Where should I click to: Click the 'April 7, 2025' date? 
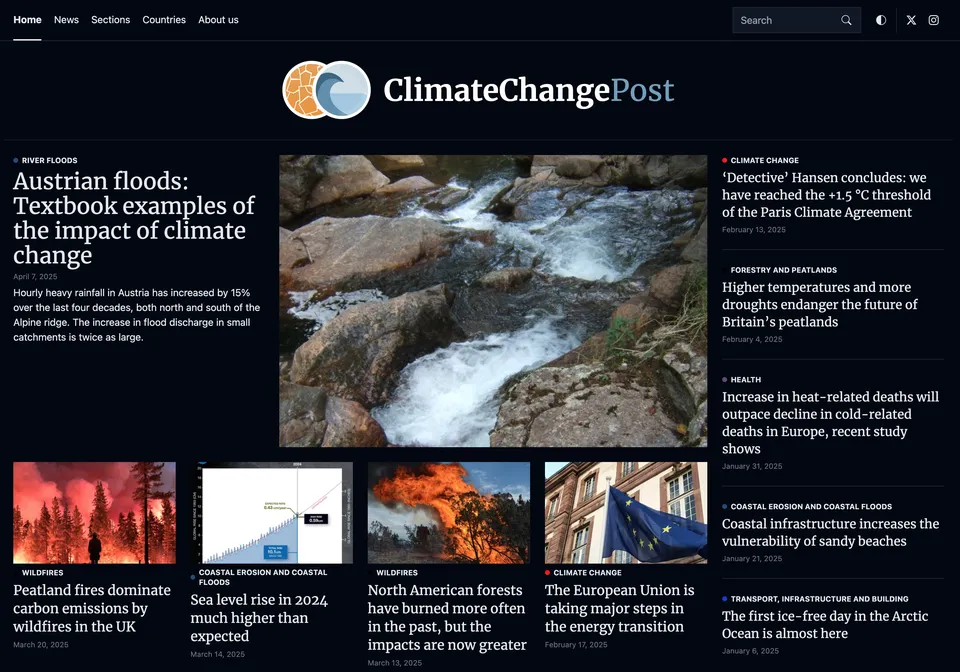(36, 277)
